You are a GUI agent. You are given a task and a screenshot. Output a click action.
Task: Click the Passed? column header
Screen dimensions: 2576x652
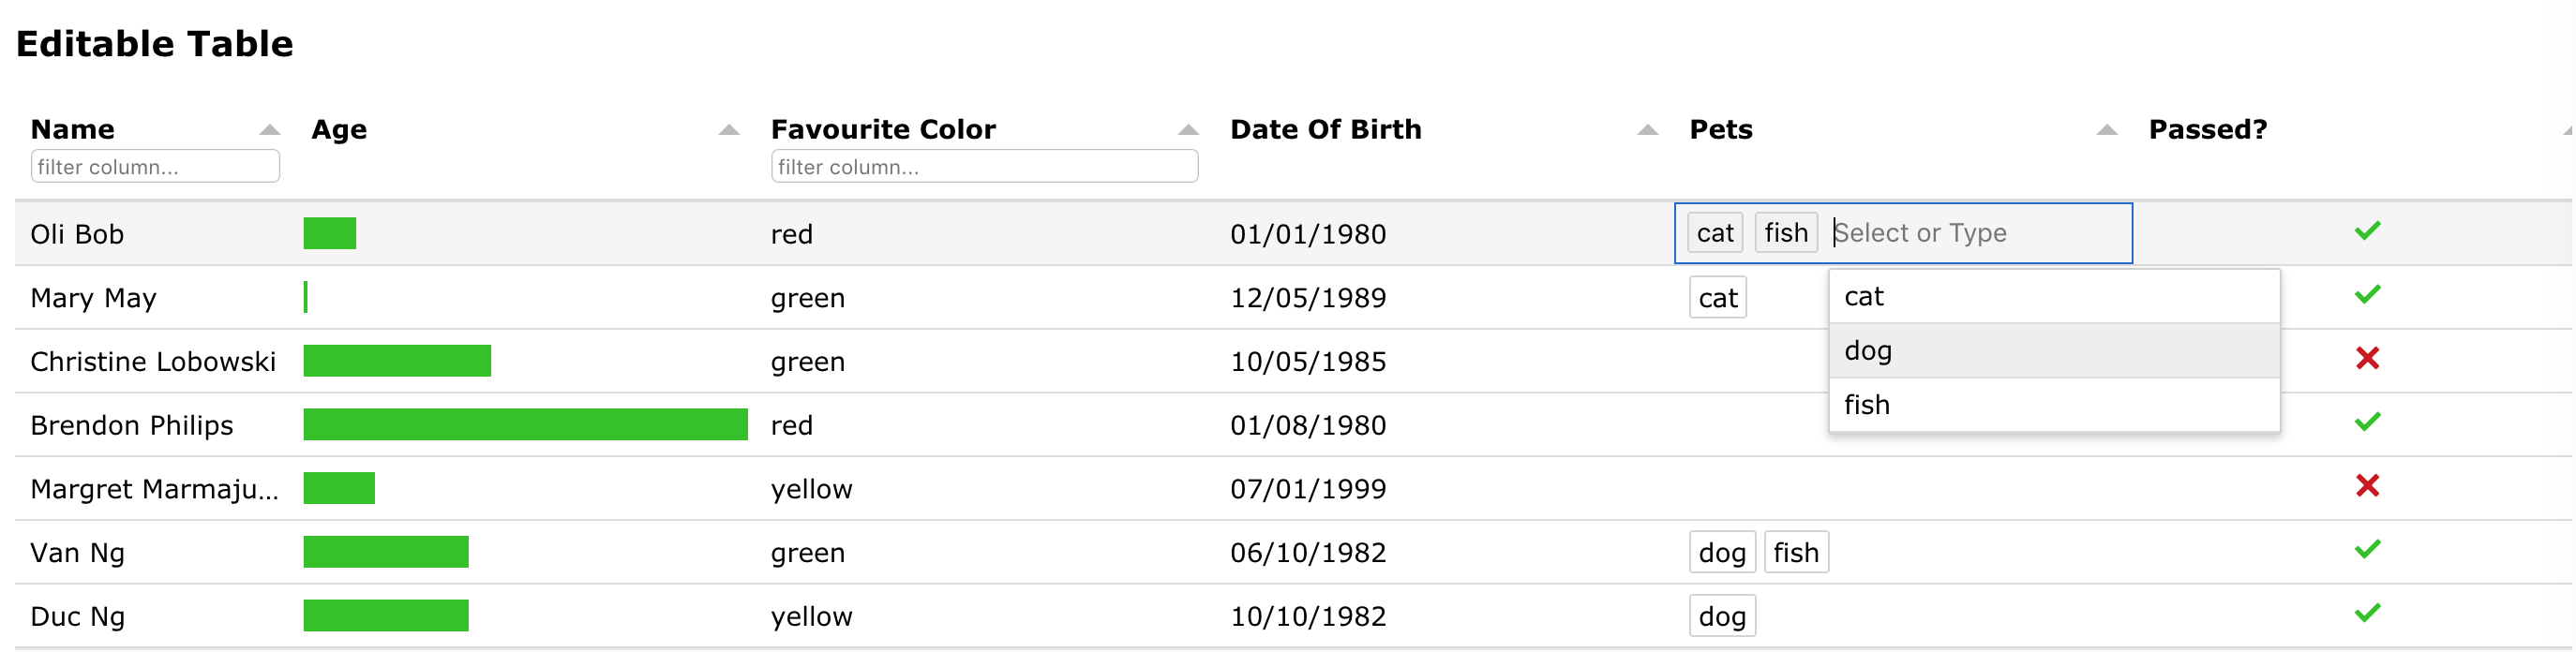click(2207, 130)
